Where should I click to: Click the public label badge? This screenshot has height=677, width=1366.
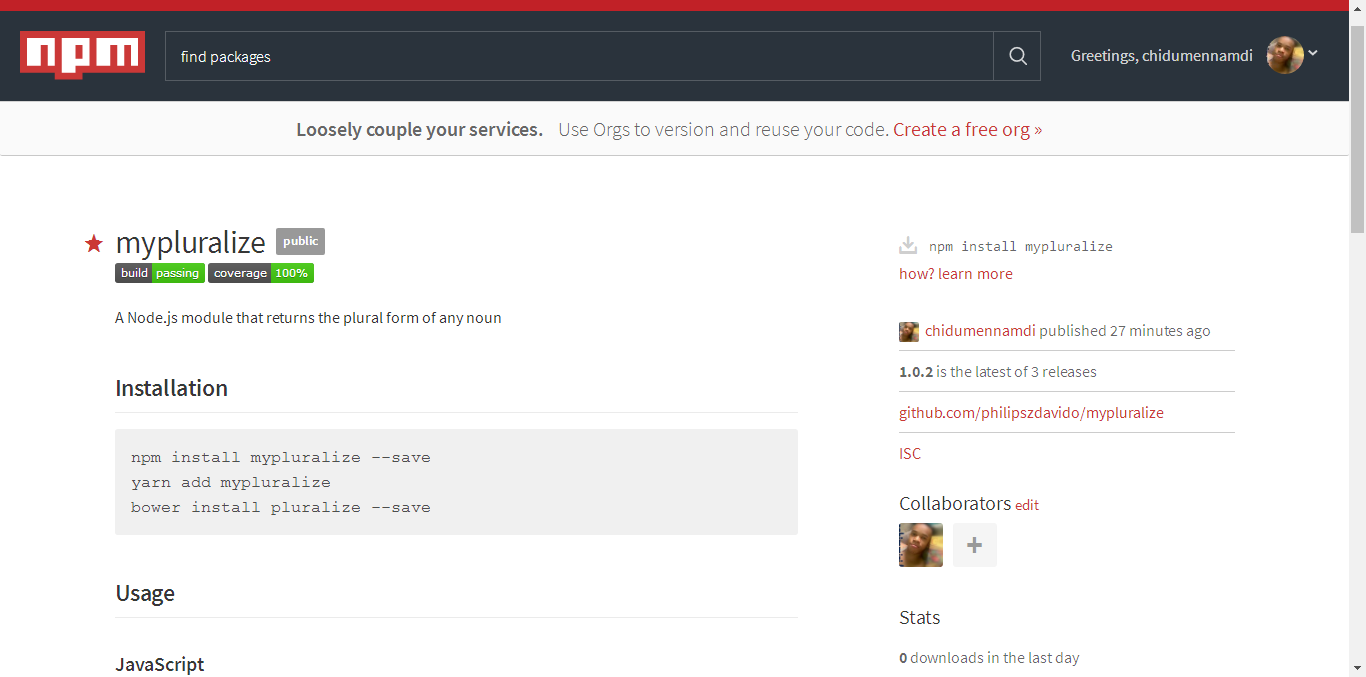tap(300, 241)
